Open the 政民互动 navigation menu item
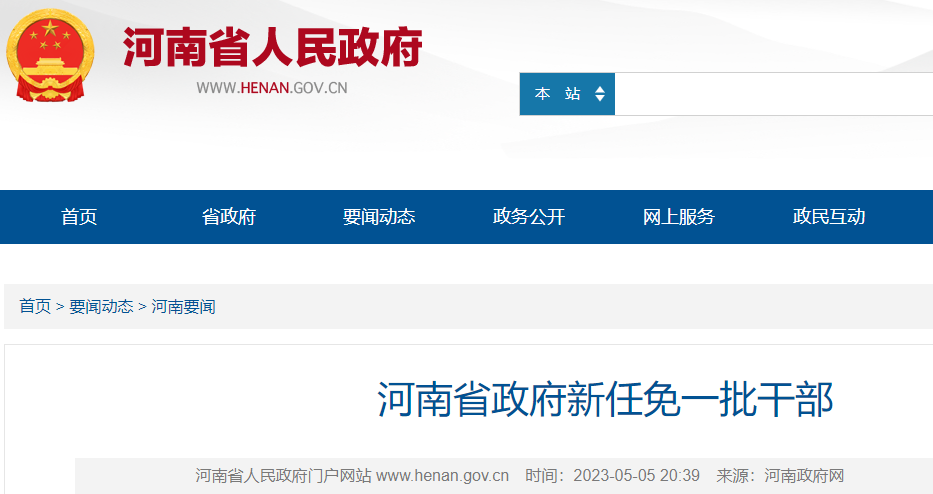This screenshot has width=933, height=494. coord(829,217)
